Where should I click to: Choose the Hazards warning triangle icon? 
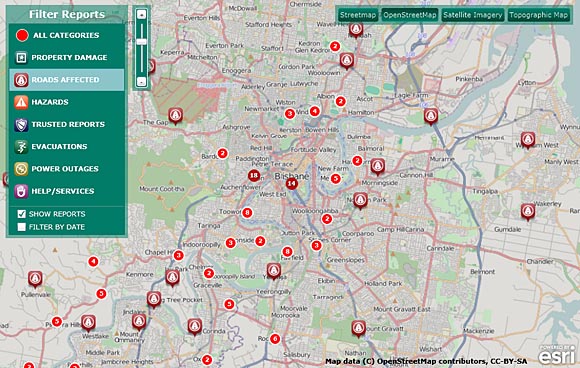[x=21, y=102]
